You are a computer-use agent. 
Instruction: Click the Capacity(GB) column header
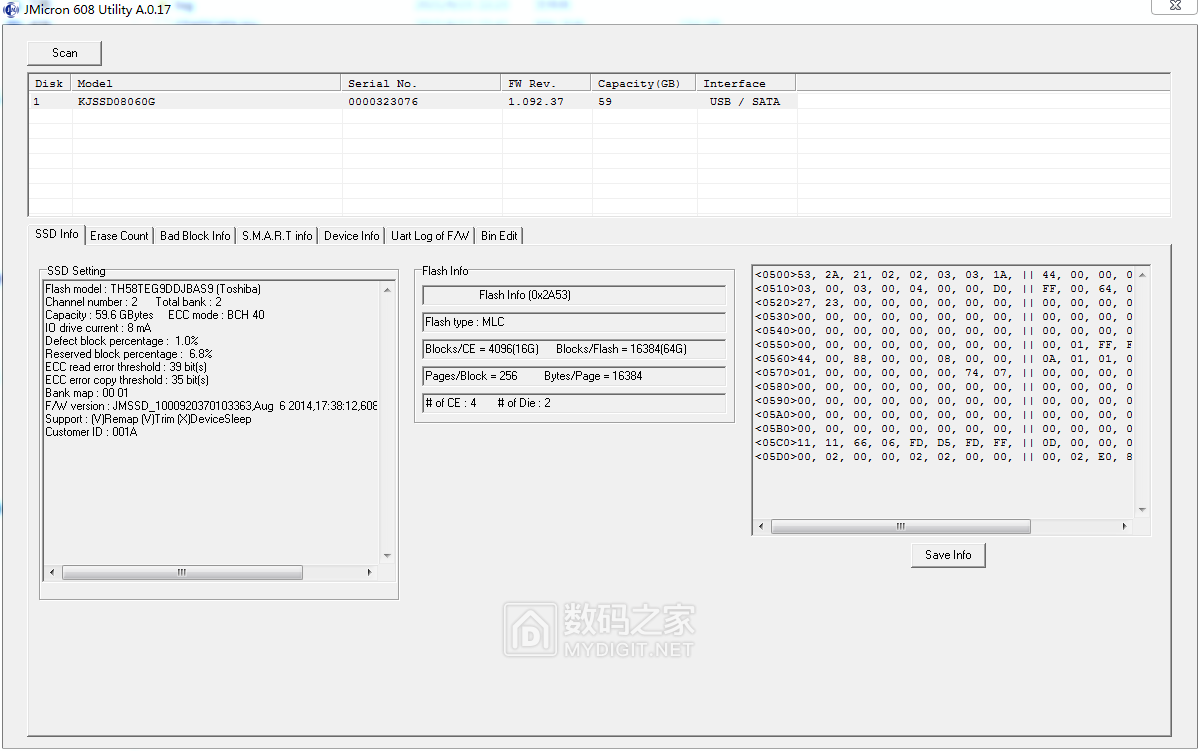(638, 84)
